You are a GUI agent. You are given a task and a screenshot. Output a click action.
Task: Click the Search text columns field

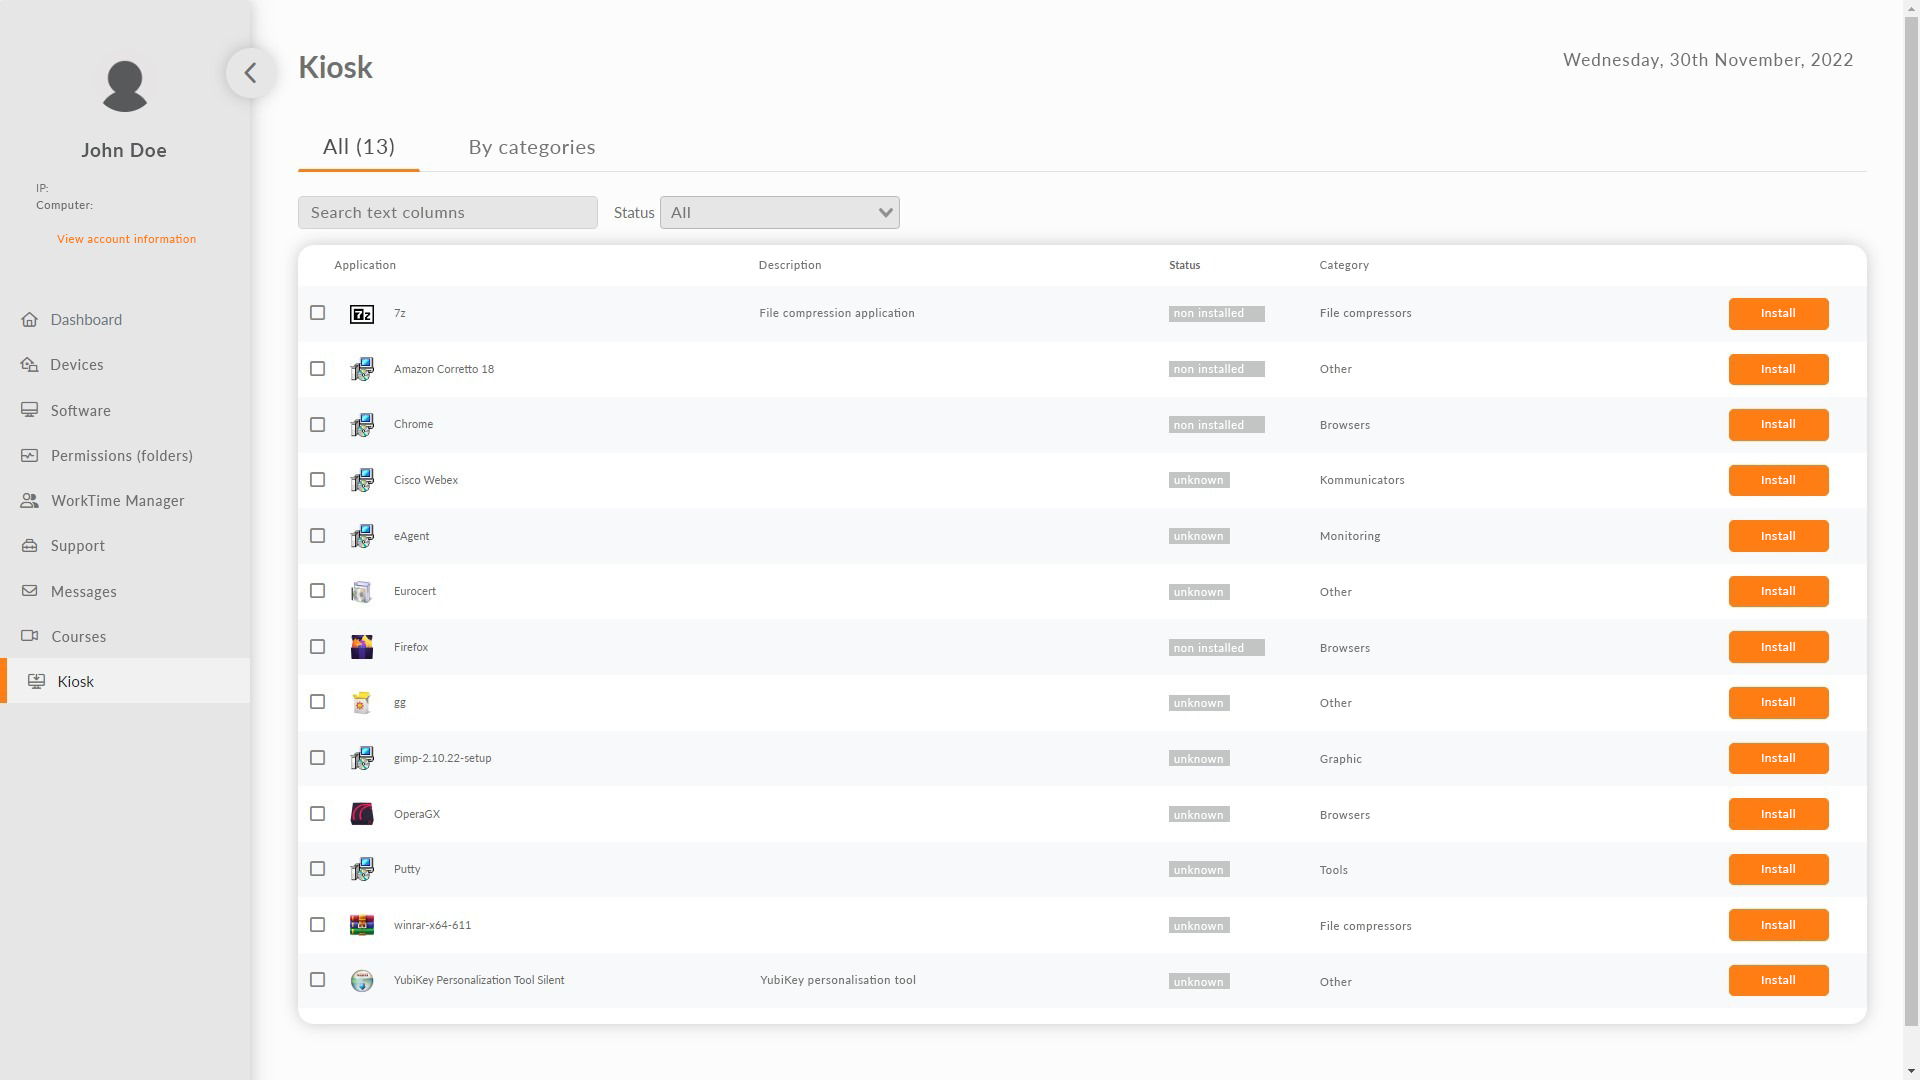(448, 212)
